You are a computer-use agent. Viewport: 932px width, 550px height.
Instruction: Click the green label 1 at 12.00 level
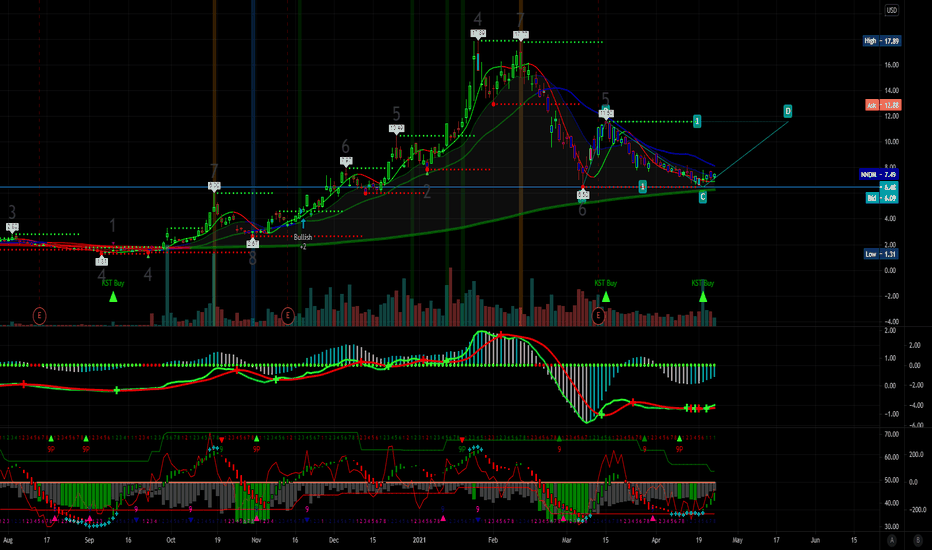[697, 121]
